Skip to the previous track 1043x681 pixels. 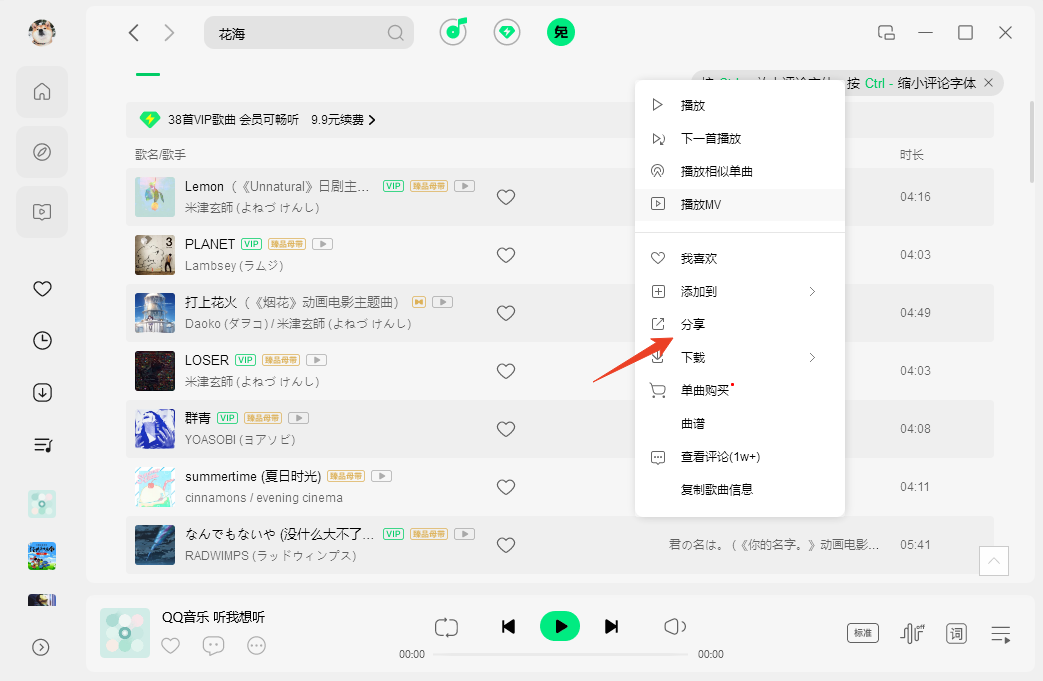[x=508, y=626]
